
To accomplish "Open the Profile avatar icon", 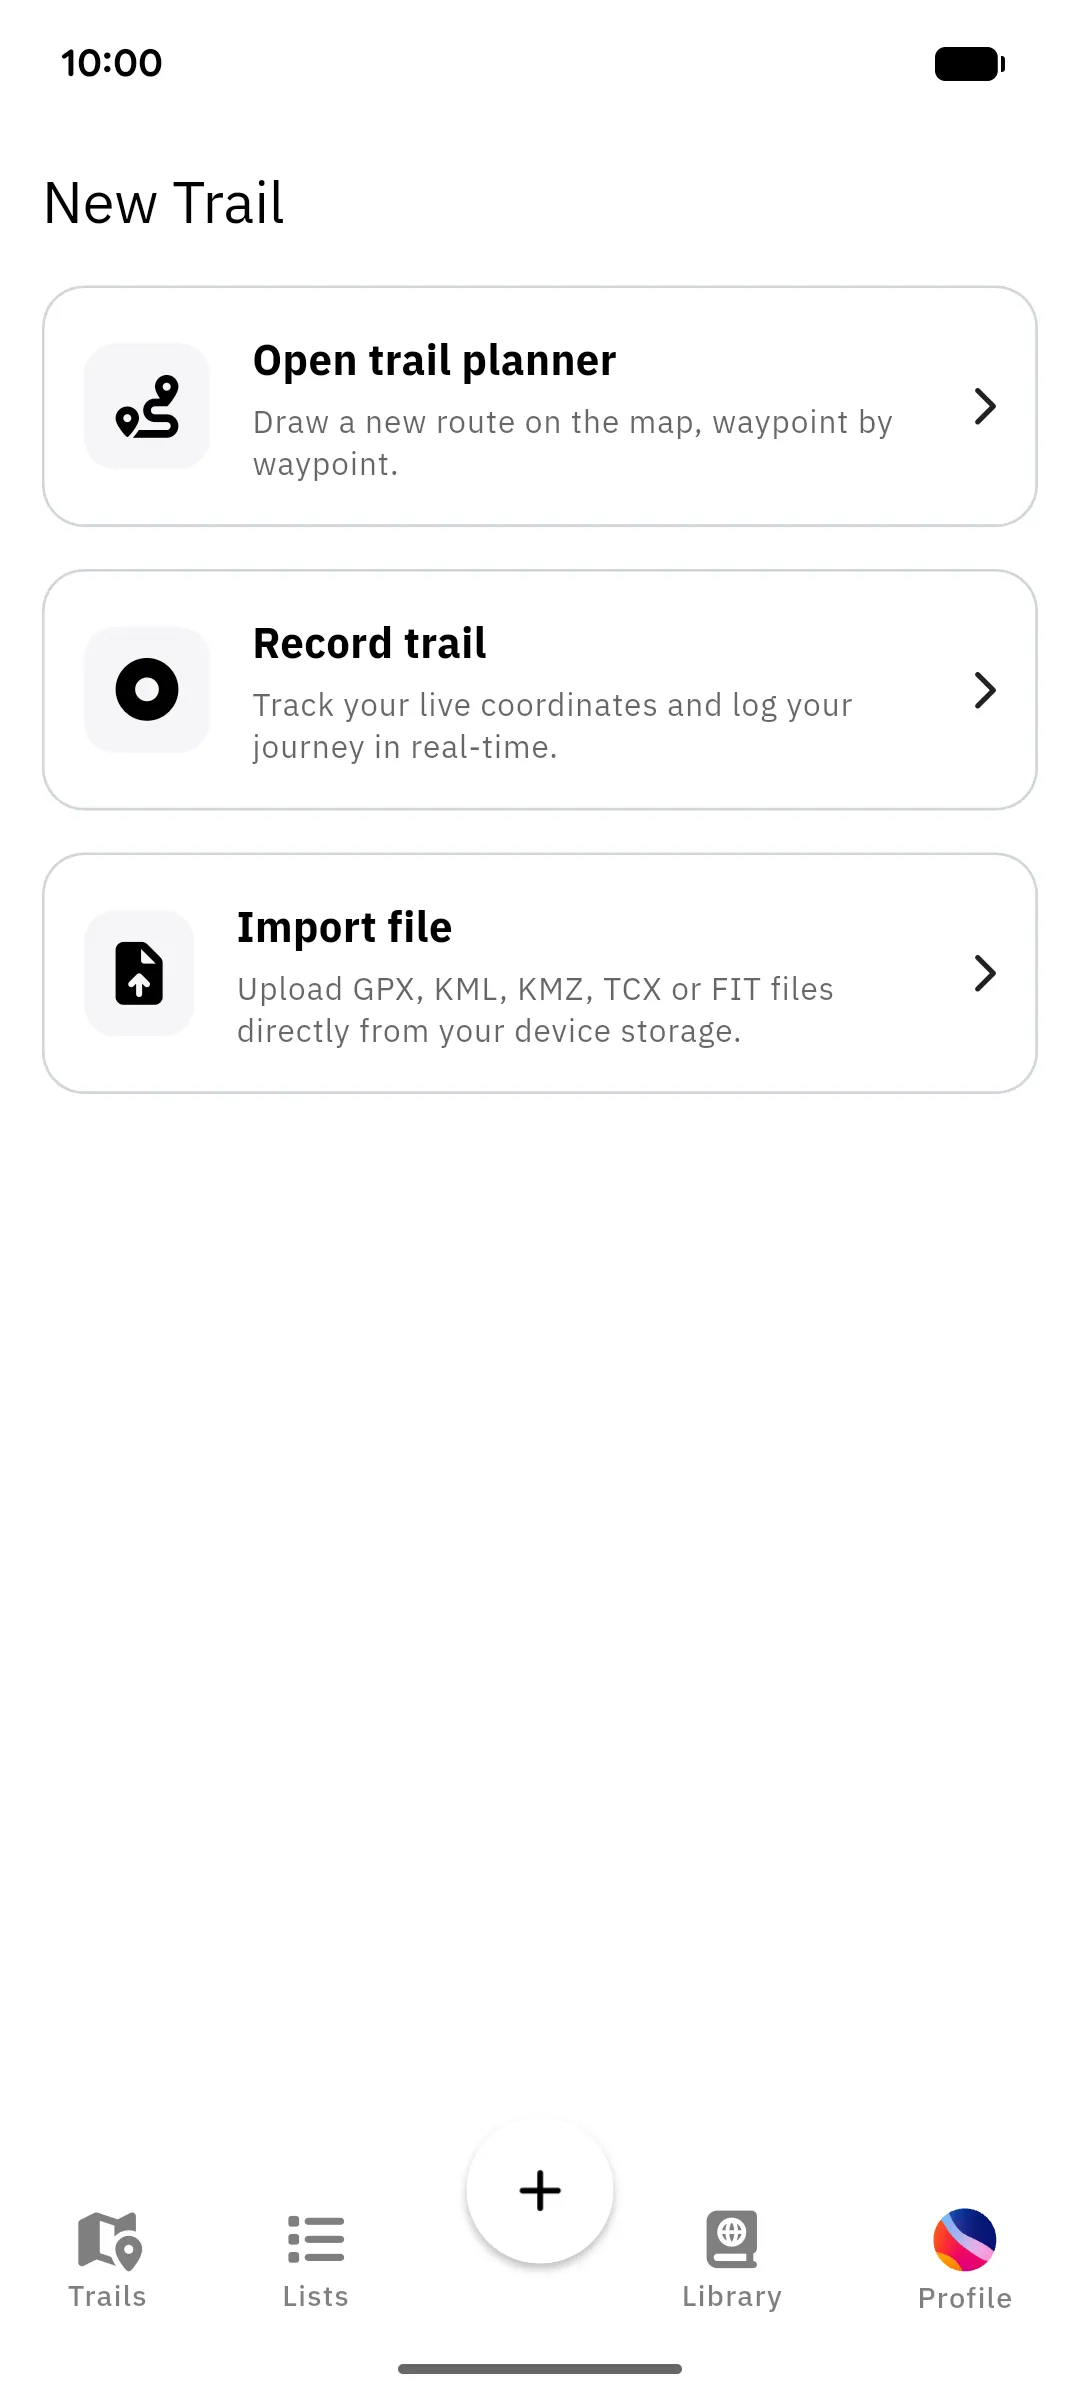I will coord(965,2240).
